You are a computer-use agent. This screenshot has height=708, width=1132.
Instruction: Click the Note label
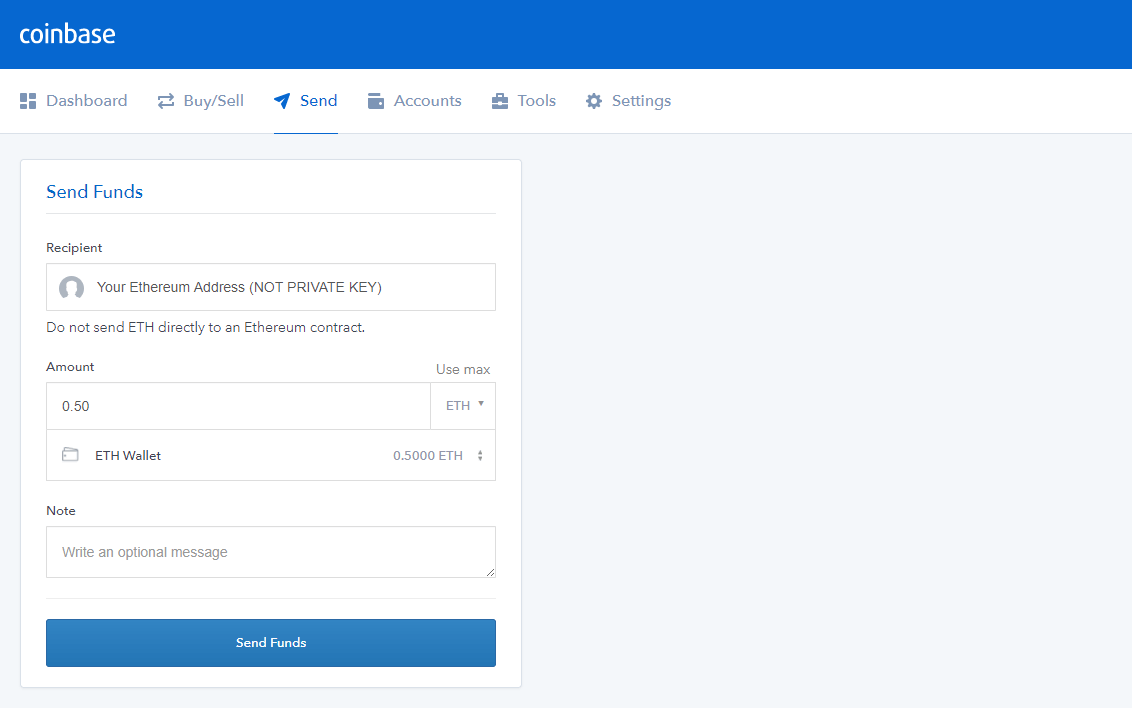tap(61, 510)
